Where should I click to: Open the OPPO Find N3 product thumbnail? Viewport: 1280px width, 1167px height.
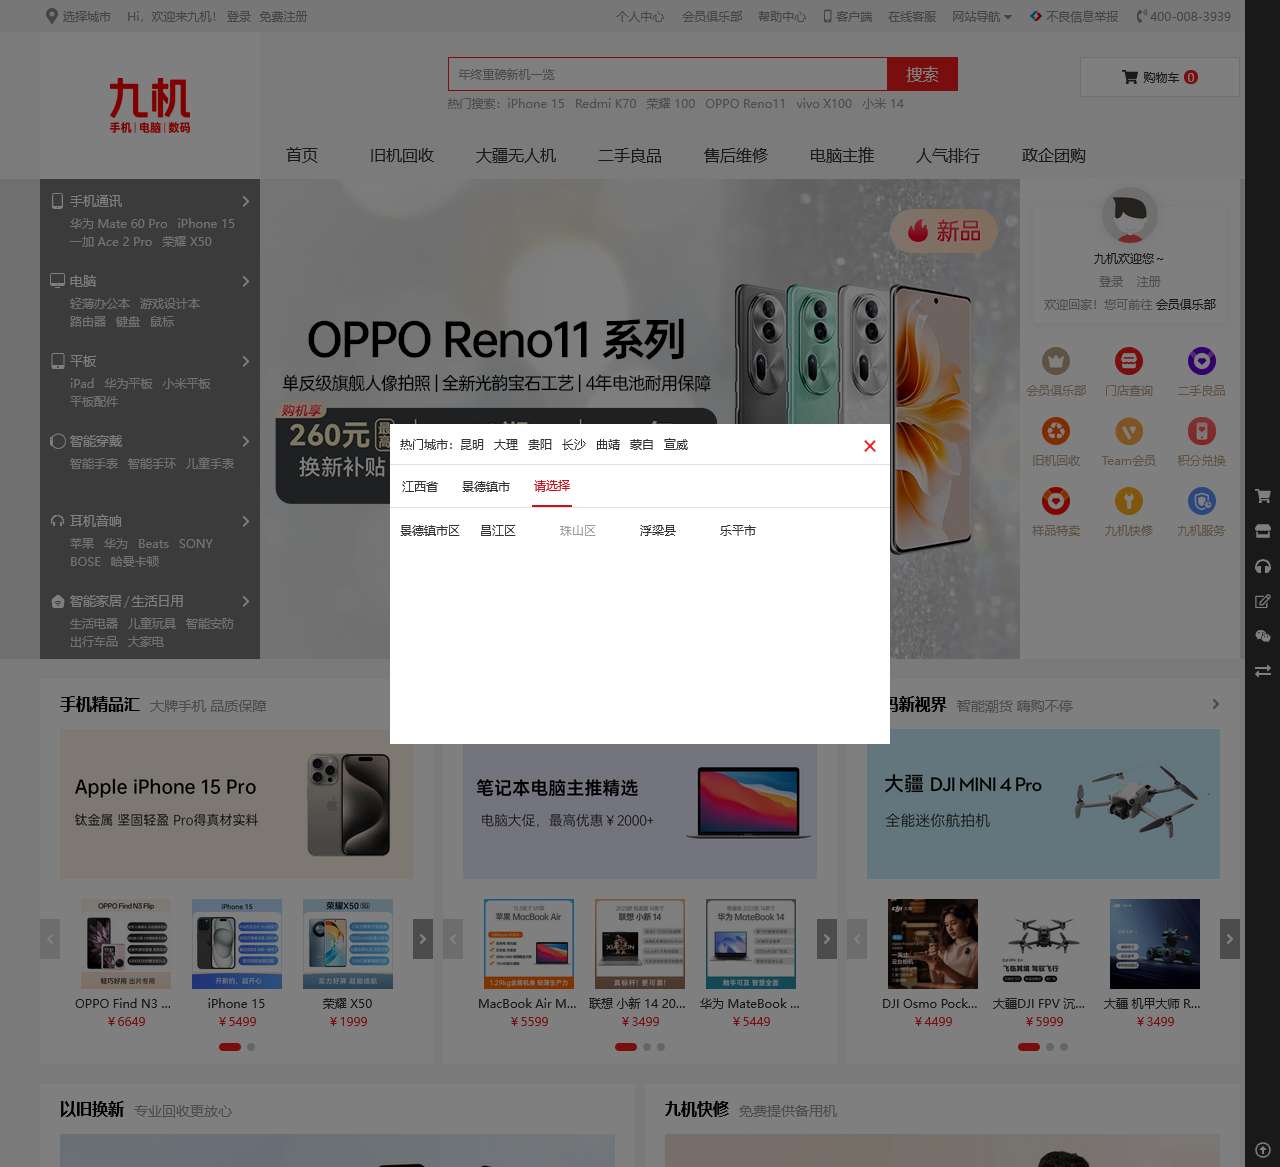tap(126, 944)
